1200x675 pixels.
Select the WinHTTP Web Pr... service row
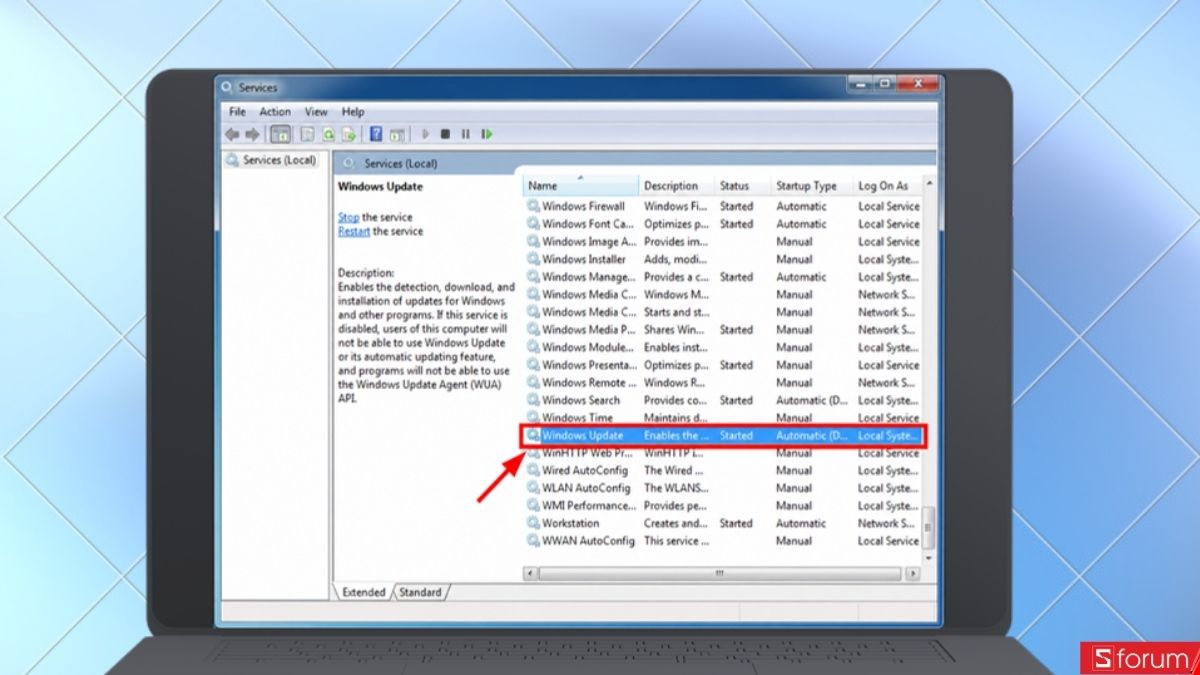click(722, 453)
